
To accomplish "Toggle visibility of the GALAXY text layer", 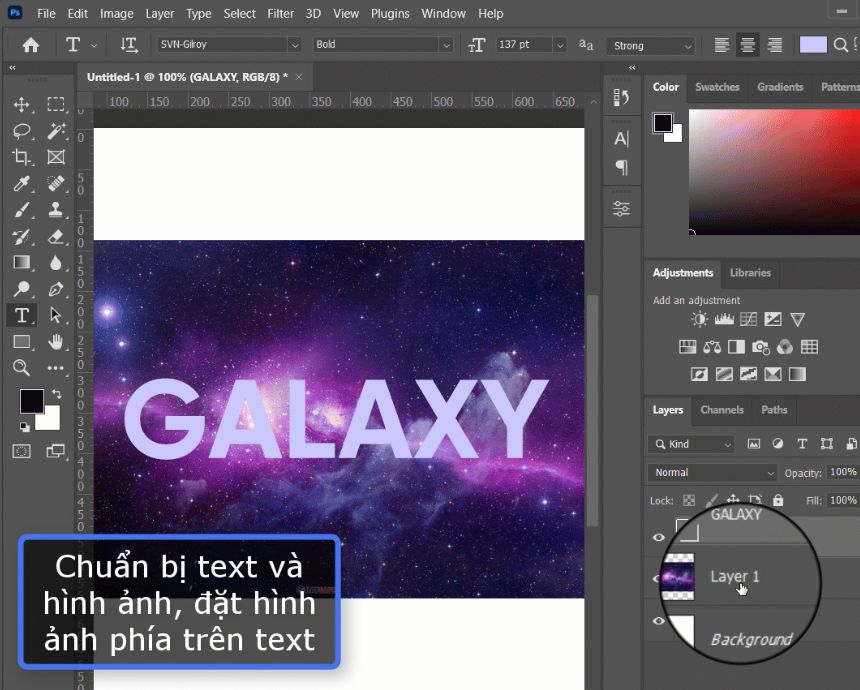I will [x=659, y=537].
